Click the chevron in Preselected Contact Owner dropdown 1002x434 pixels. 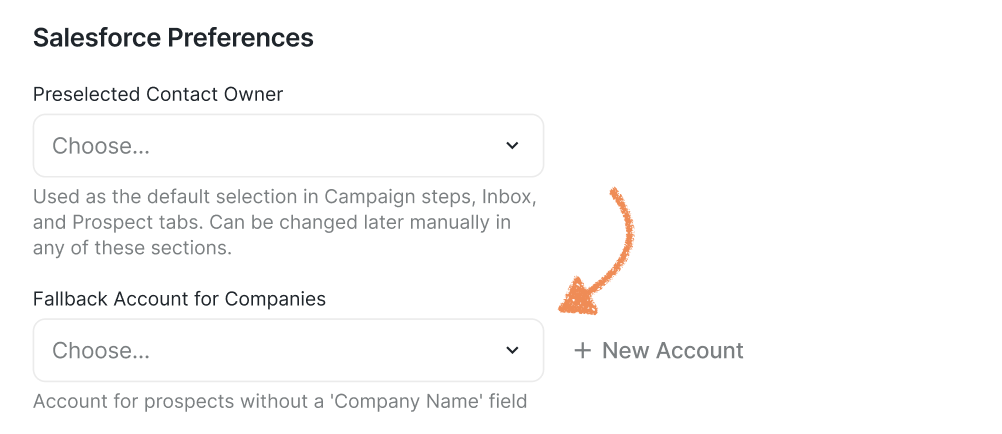[x=512, y=146]
